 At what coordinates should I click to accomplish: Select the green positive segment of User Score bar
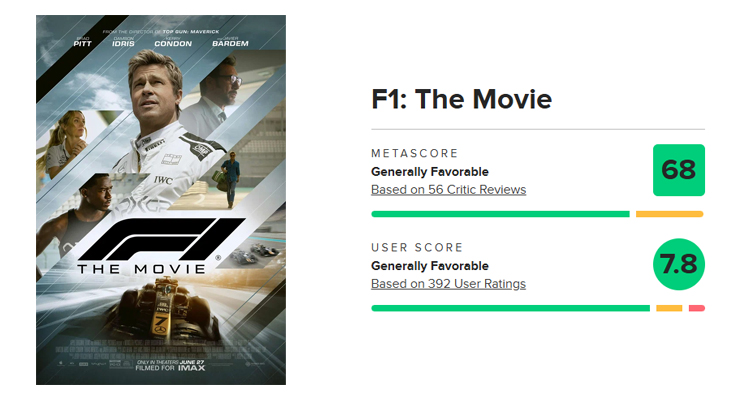[510, 308]
